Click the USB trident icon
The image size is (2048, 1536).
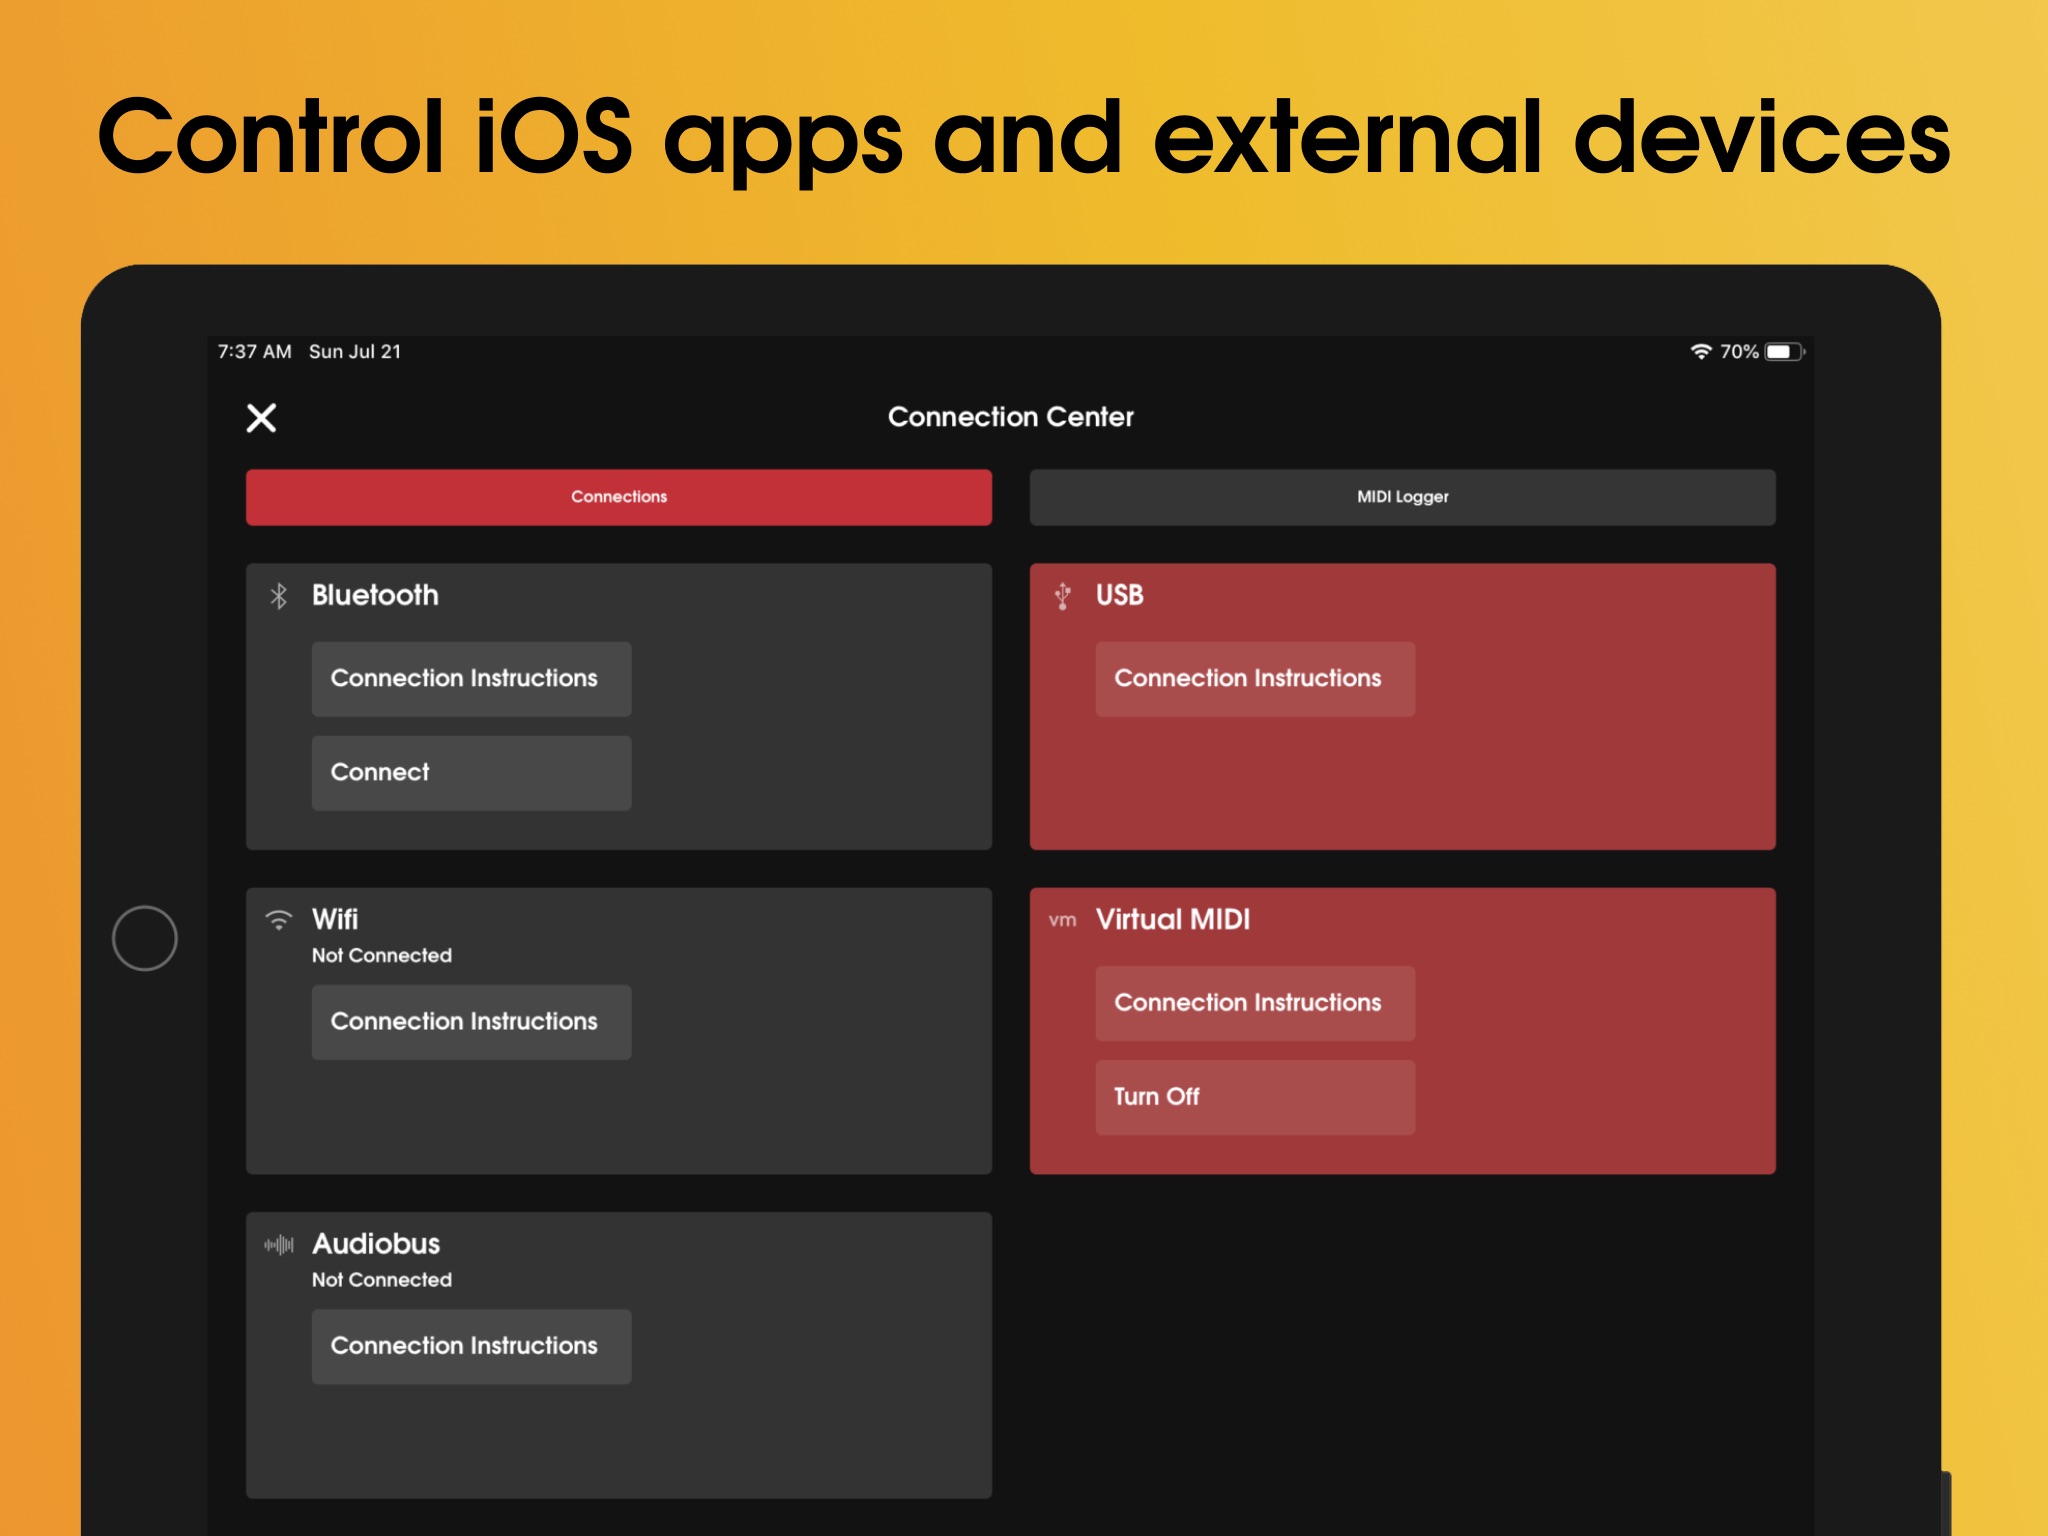(x=1063, y=596)
